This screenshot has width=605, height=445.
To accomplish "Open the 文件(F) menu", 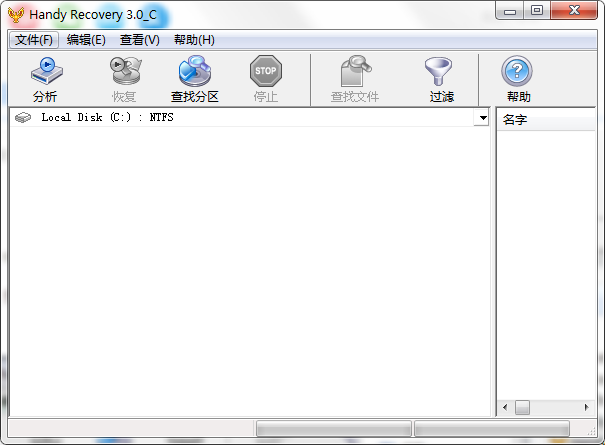I will click(34, 40).
